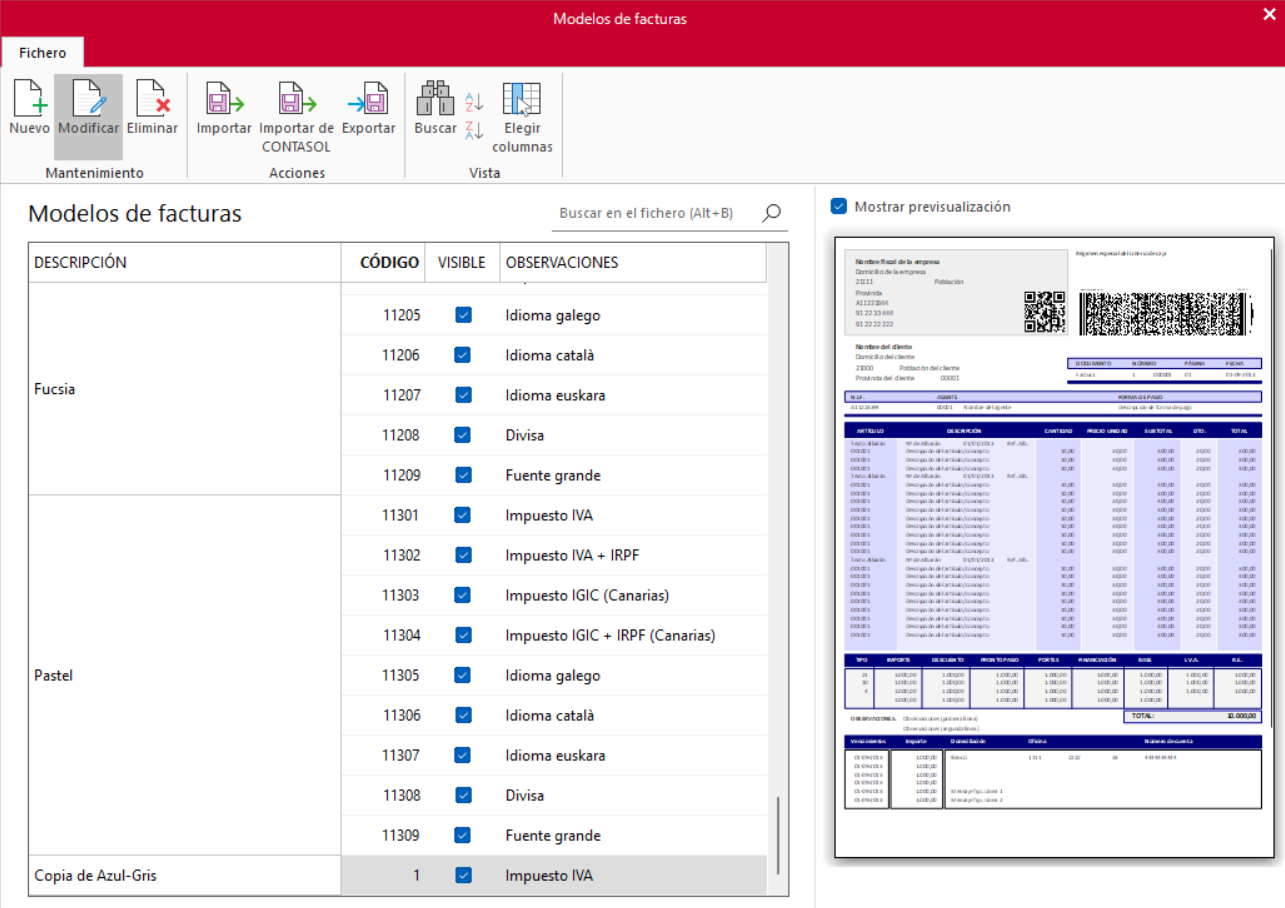Sort by the CÓDIGO column header
Image resolution: width=1285 pixels, height=908 pixels.
coord(384,263)
